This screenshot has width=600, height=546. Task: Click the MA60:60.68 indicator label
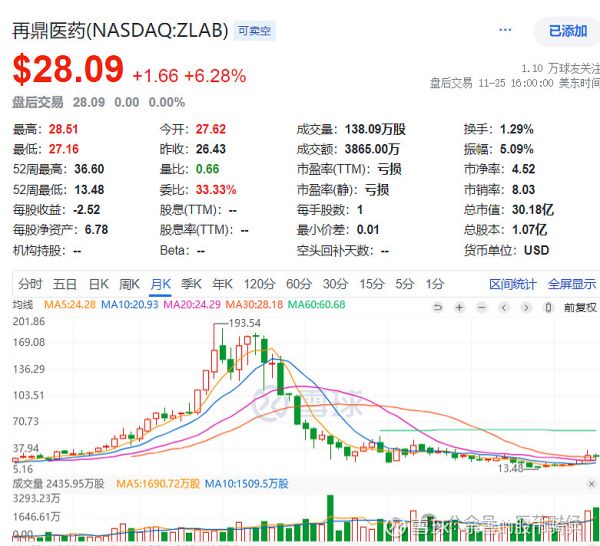pos(316,305)
